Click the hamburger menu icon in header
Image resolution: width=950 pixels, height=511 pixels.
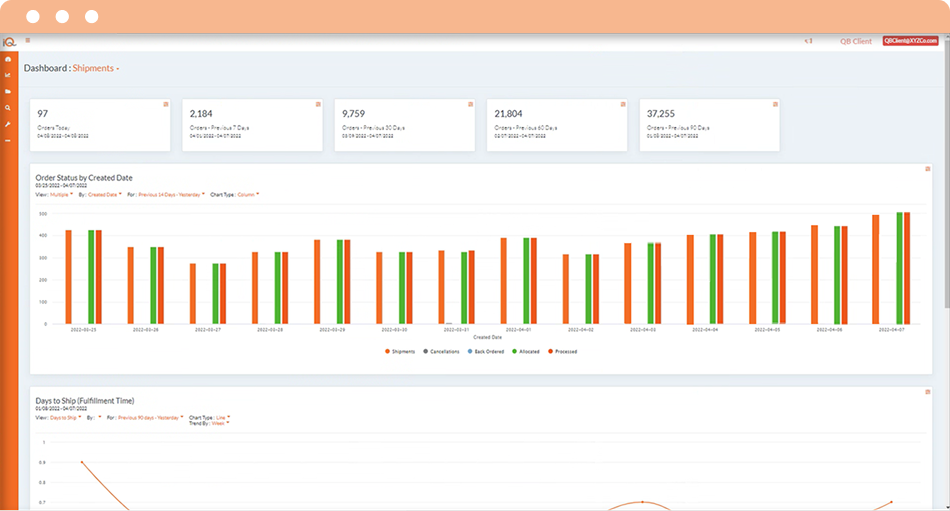coord(28,41)
